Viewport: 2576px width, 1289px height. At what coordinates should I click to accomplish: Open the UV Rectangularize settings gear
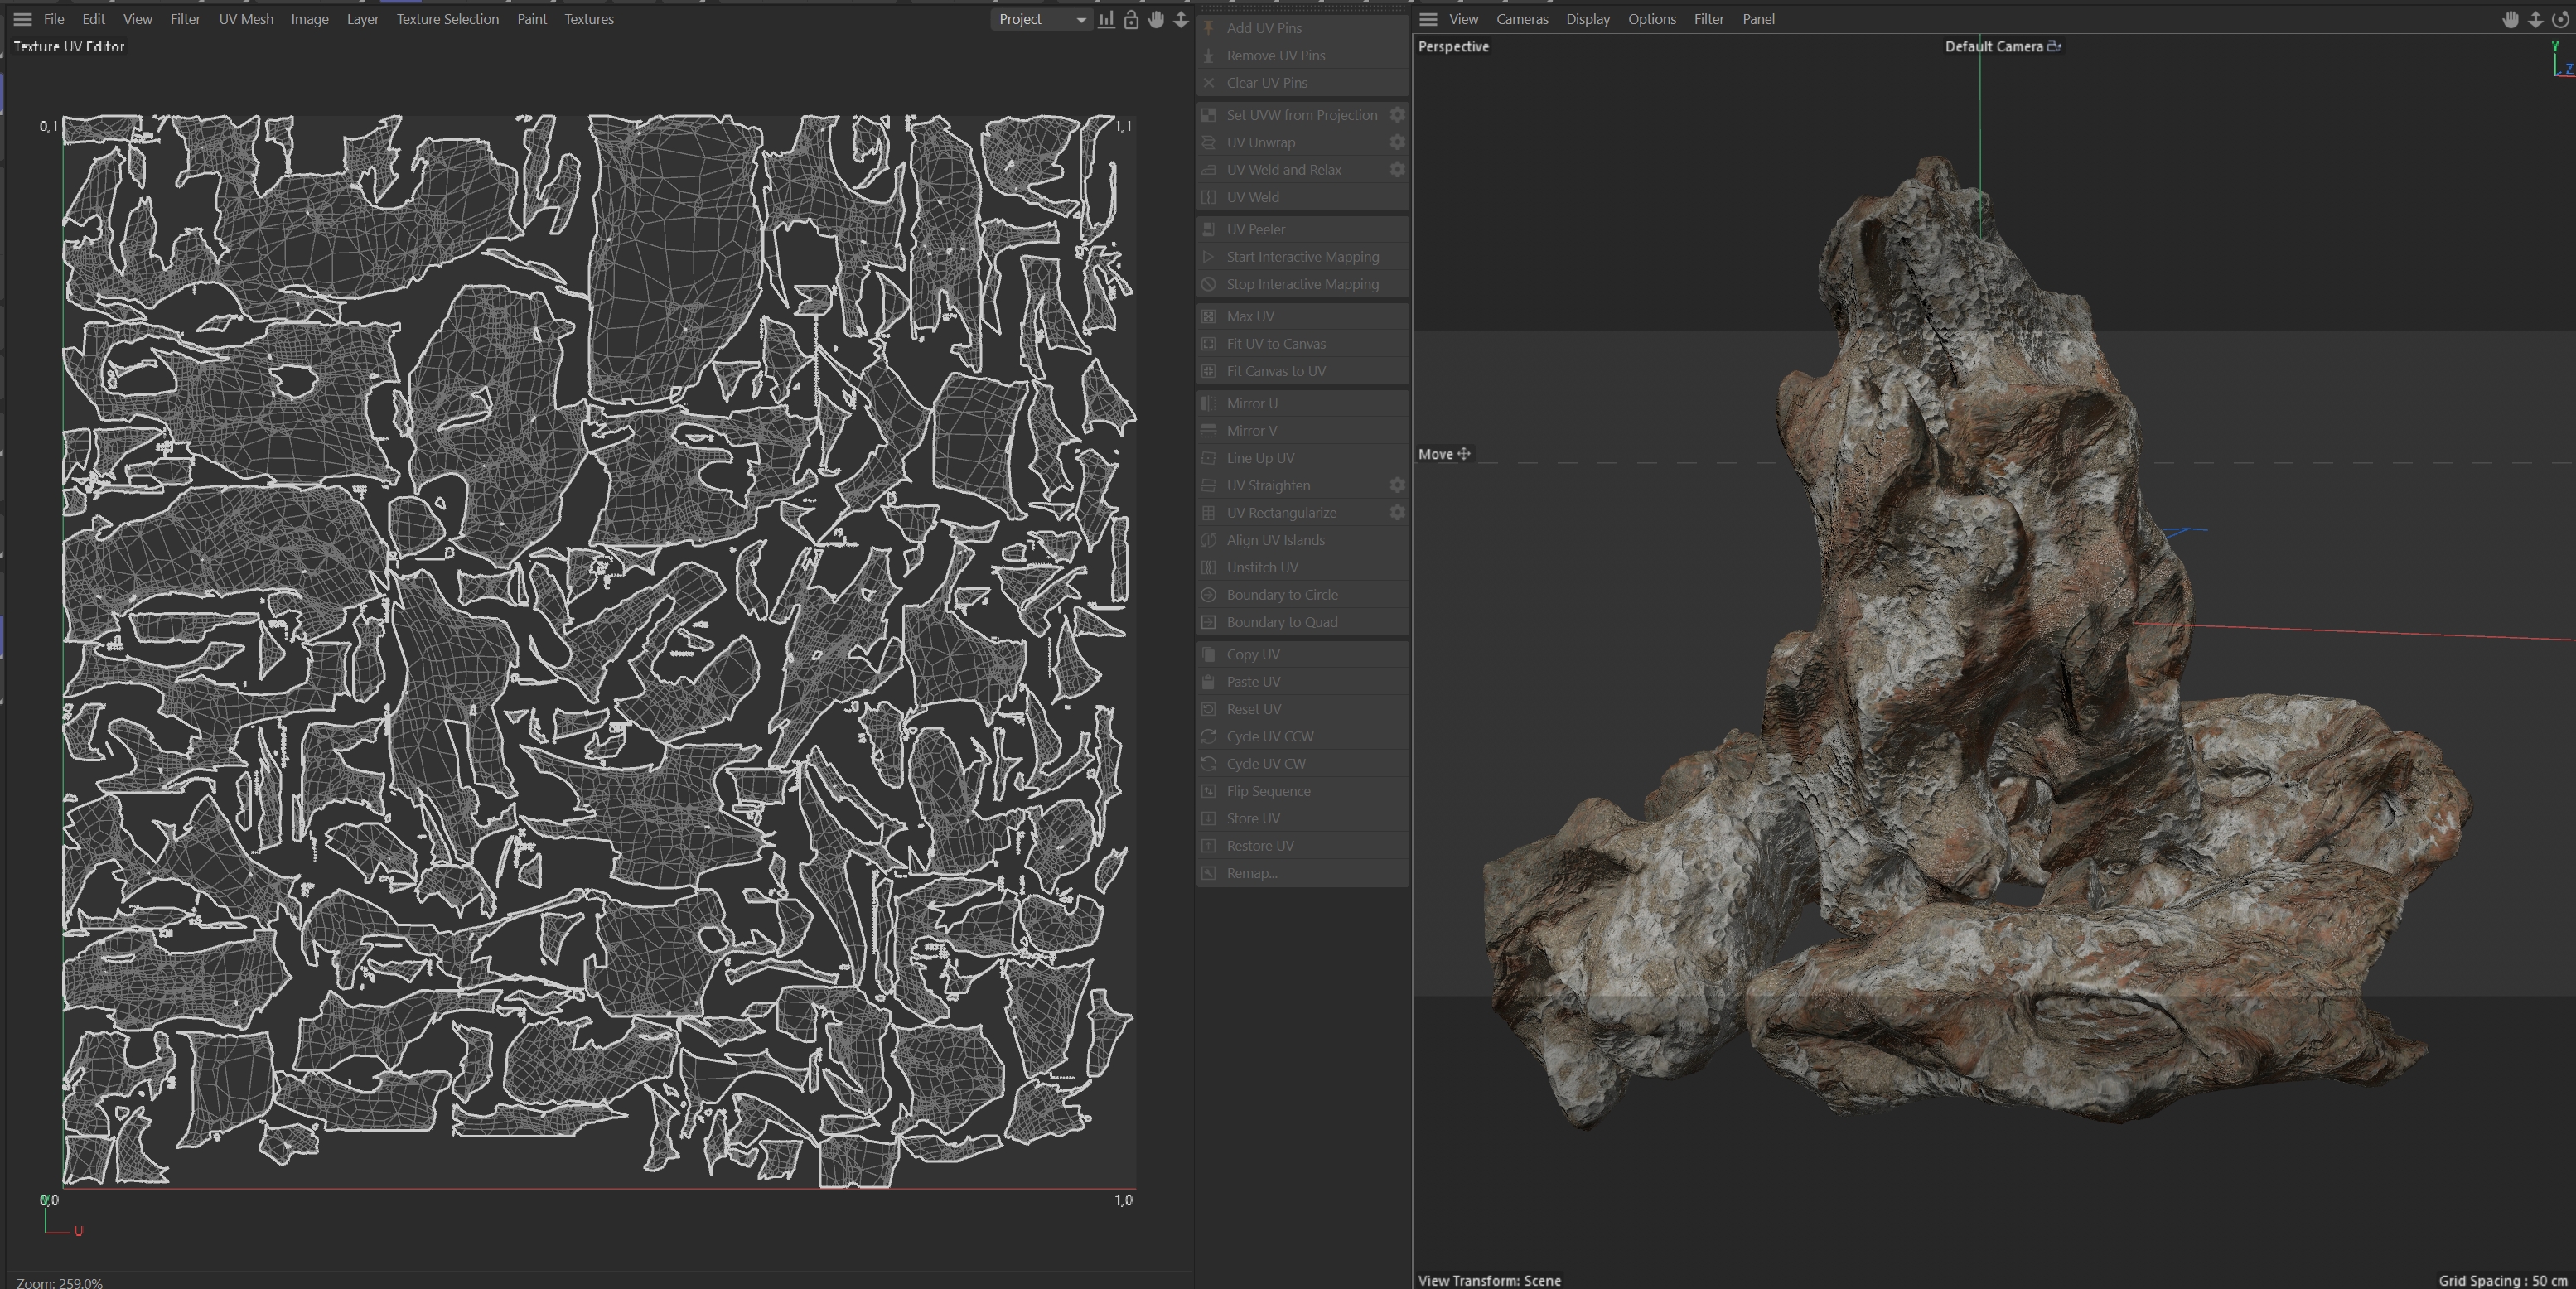coord(1397,512)
